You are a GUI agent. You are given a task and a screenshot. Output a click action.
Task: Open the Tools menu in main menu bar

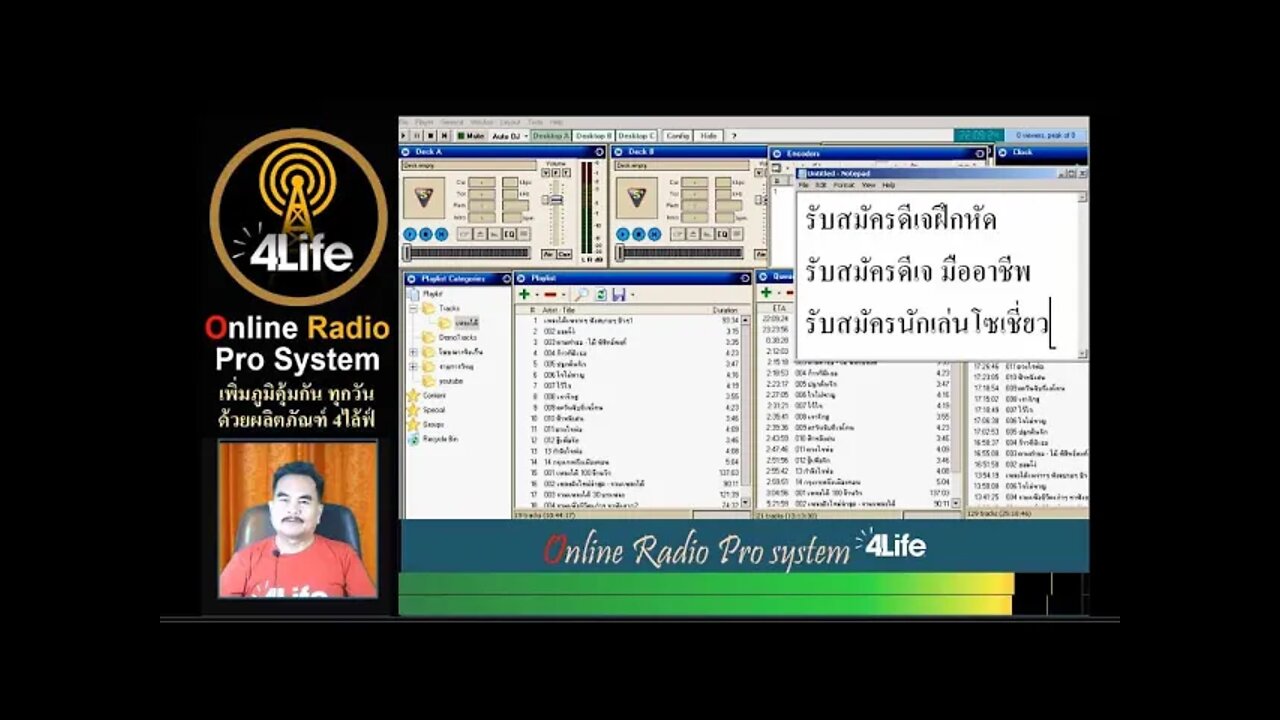pos(535,122)
